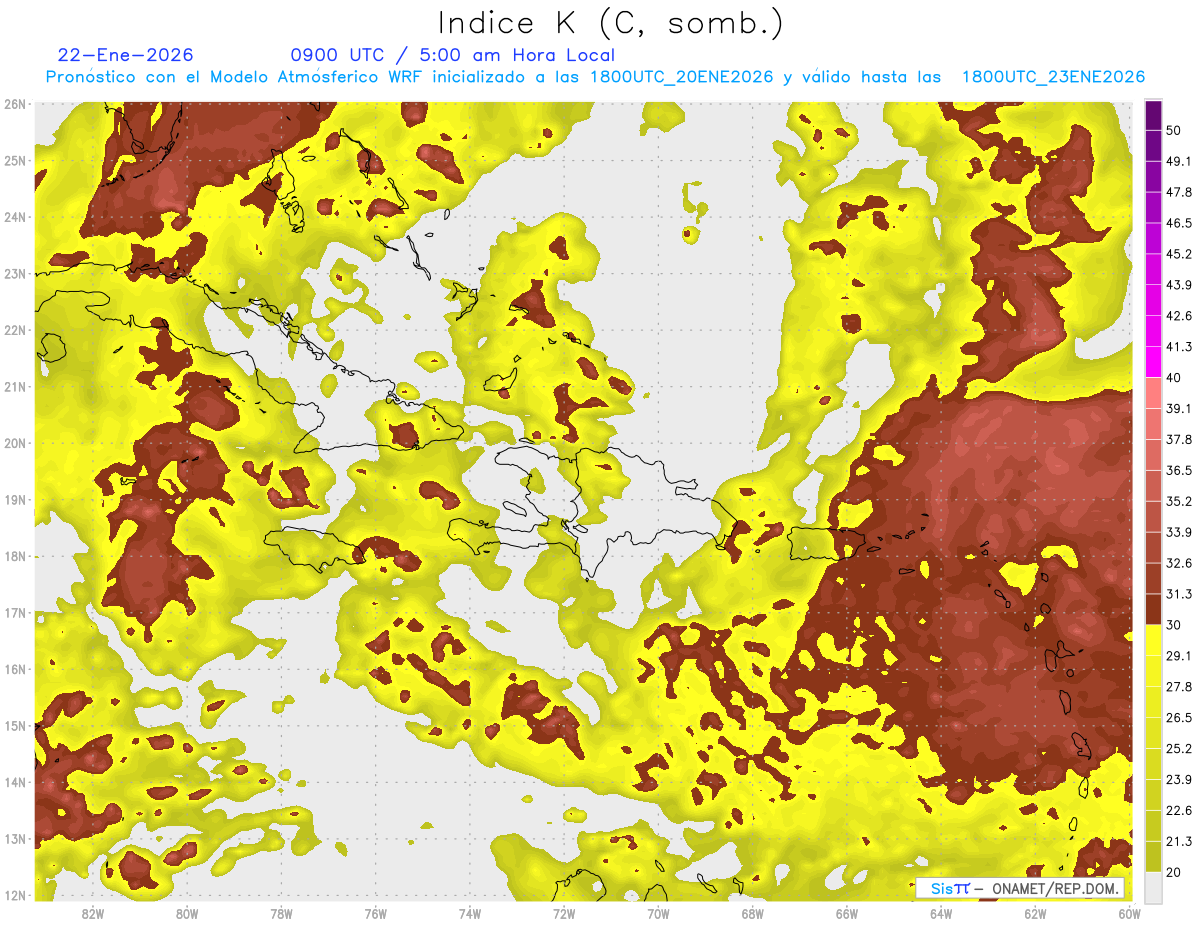The width and height of the screenshot is (1200, 927).
Task: Click the 70W longitude label
Action: tap(658, 913)
